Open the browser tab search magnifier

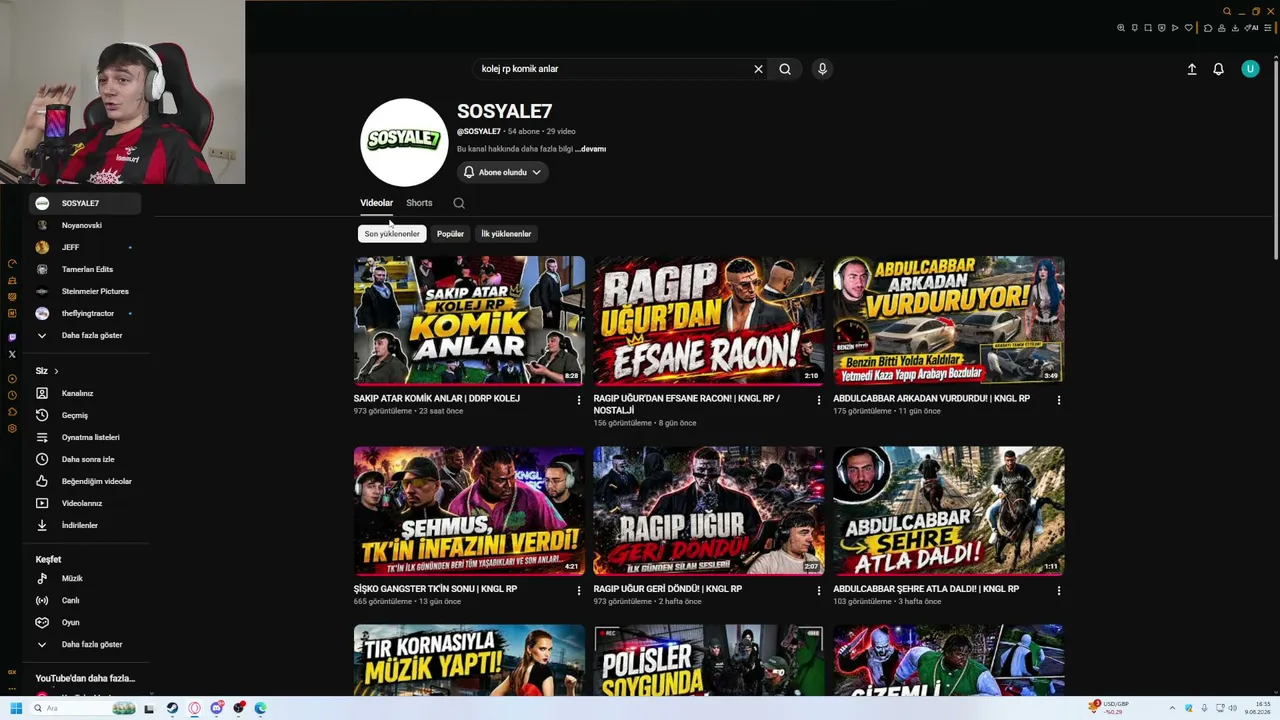coord(1227,12)
